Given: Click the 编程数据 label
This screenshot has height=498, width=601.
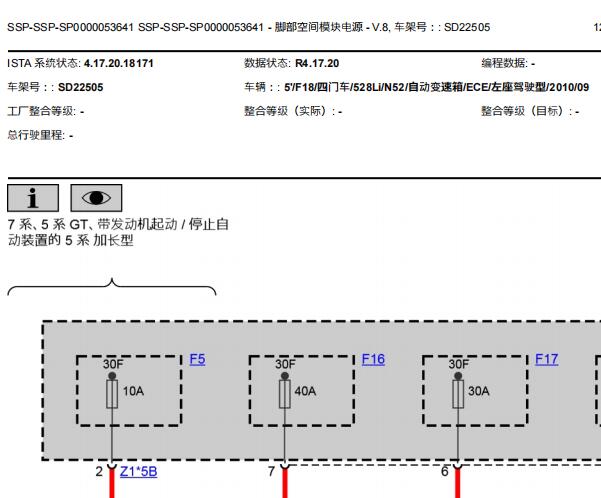Looking at the screenshot, I should [505, 63].
